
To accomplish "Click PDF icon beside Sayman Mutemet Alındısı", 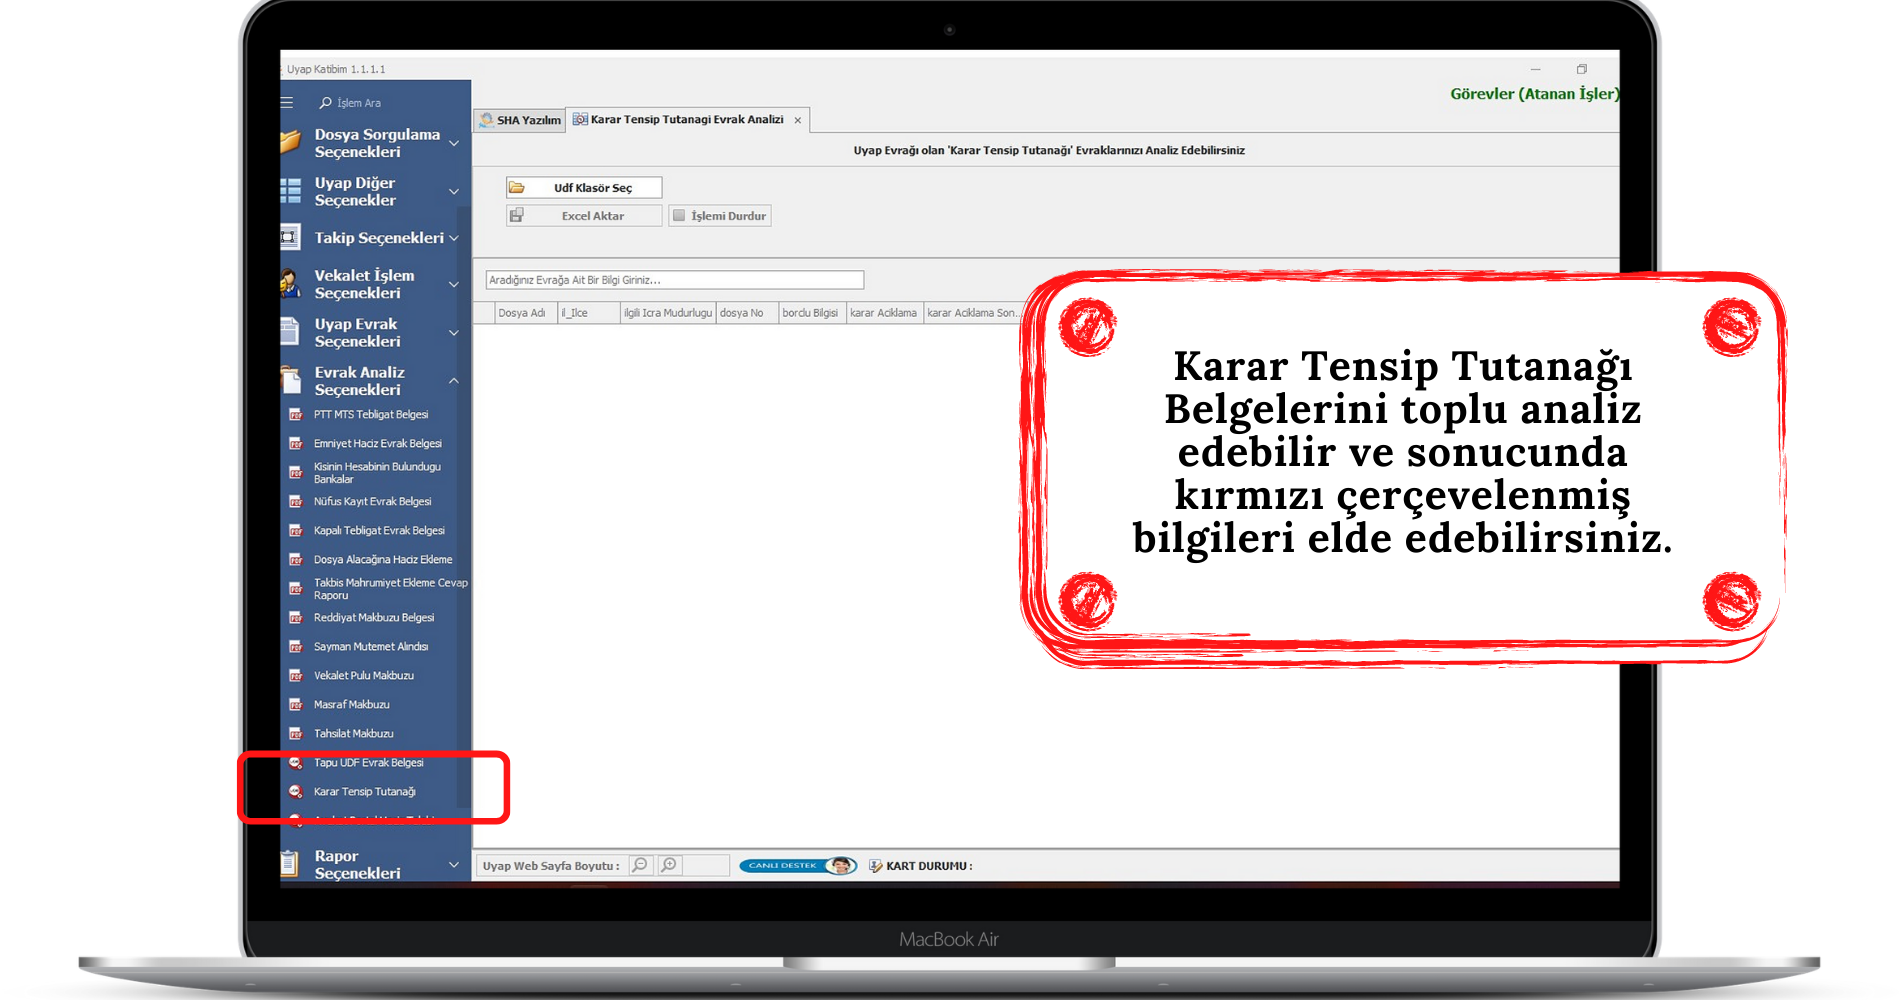I will coord(295,646).
